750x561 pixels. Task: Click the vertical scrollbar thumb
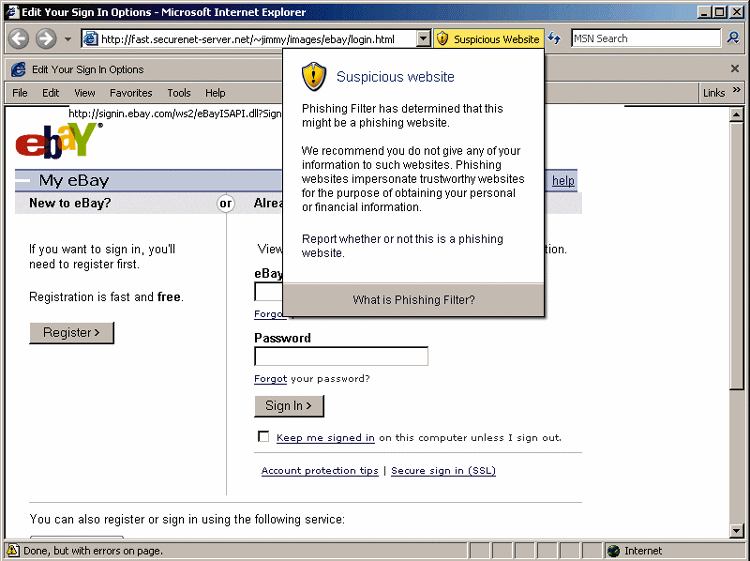click(736, 255)
